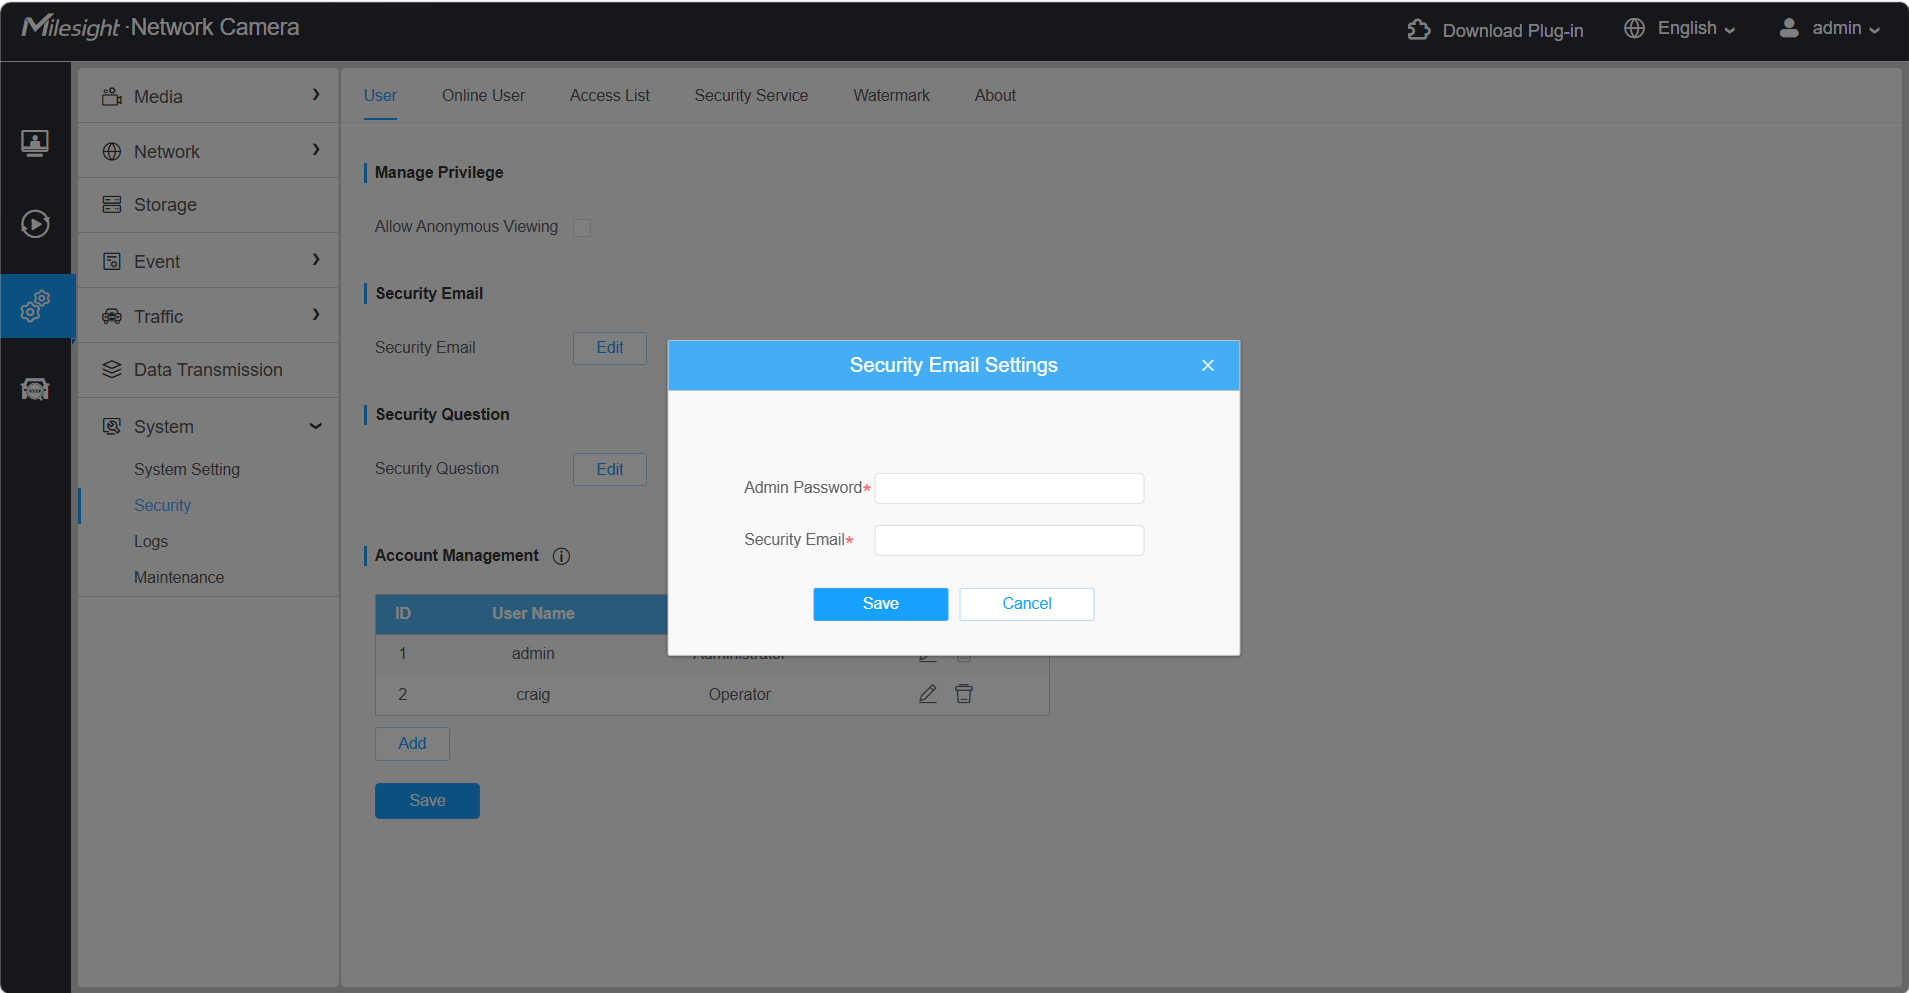Click the Download Plug-in icon
The height and width of the screenshot is (993, 1909).
tap(1419, 30)
